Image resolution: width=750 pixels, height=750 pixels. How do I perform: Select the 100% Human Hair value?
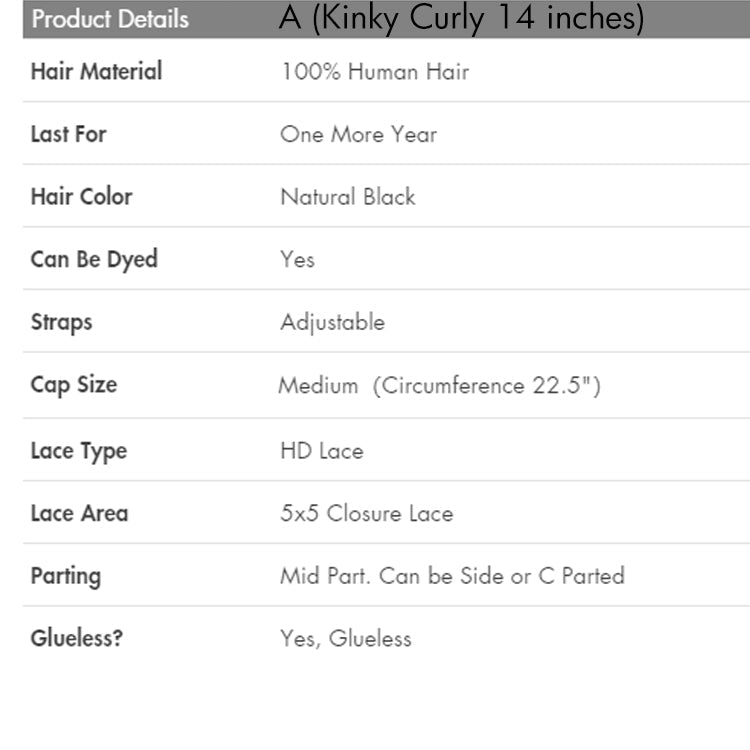374,72
